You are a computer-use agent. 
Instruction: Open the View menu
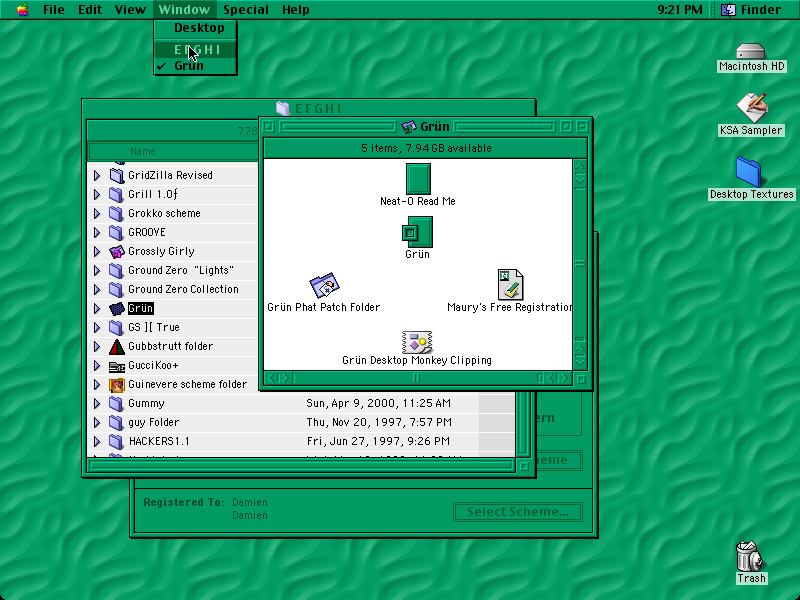130,9
